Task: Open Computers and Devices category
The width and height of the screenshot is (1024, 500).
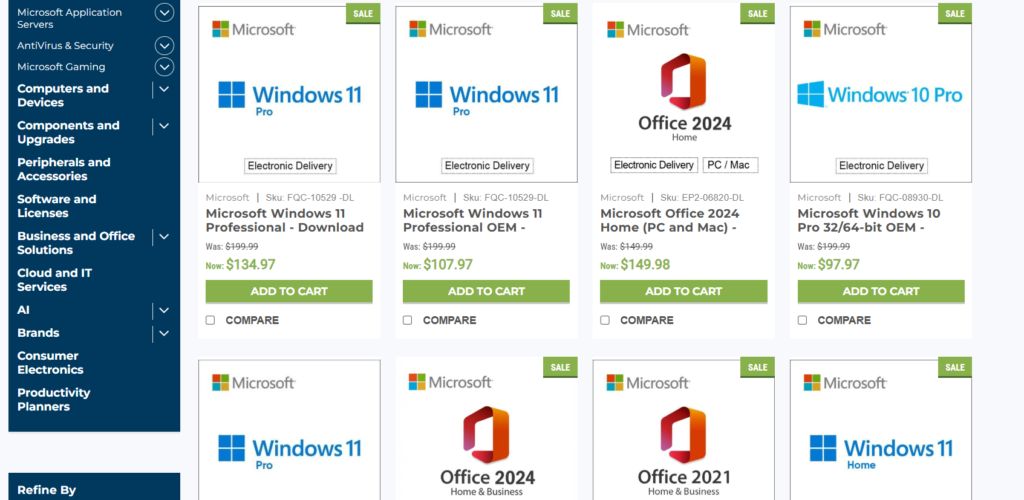Action: pyautogui.click(x=63, y=95)
